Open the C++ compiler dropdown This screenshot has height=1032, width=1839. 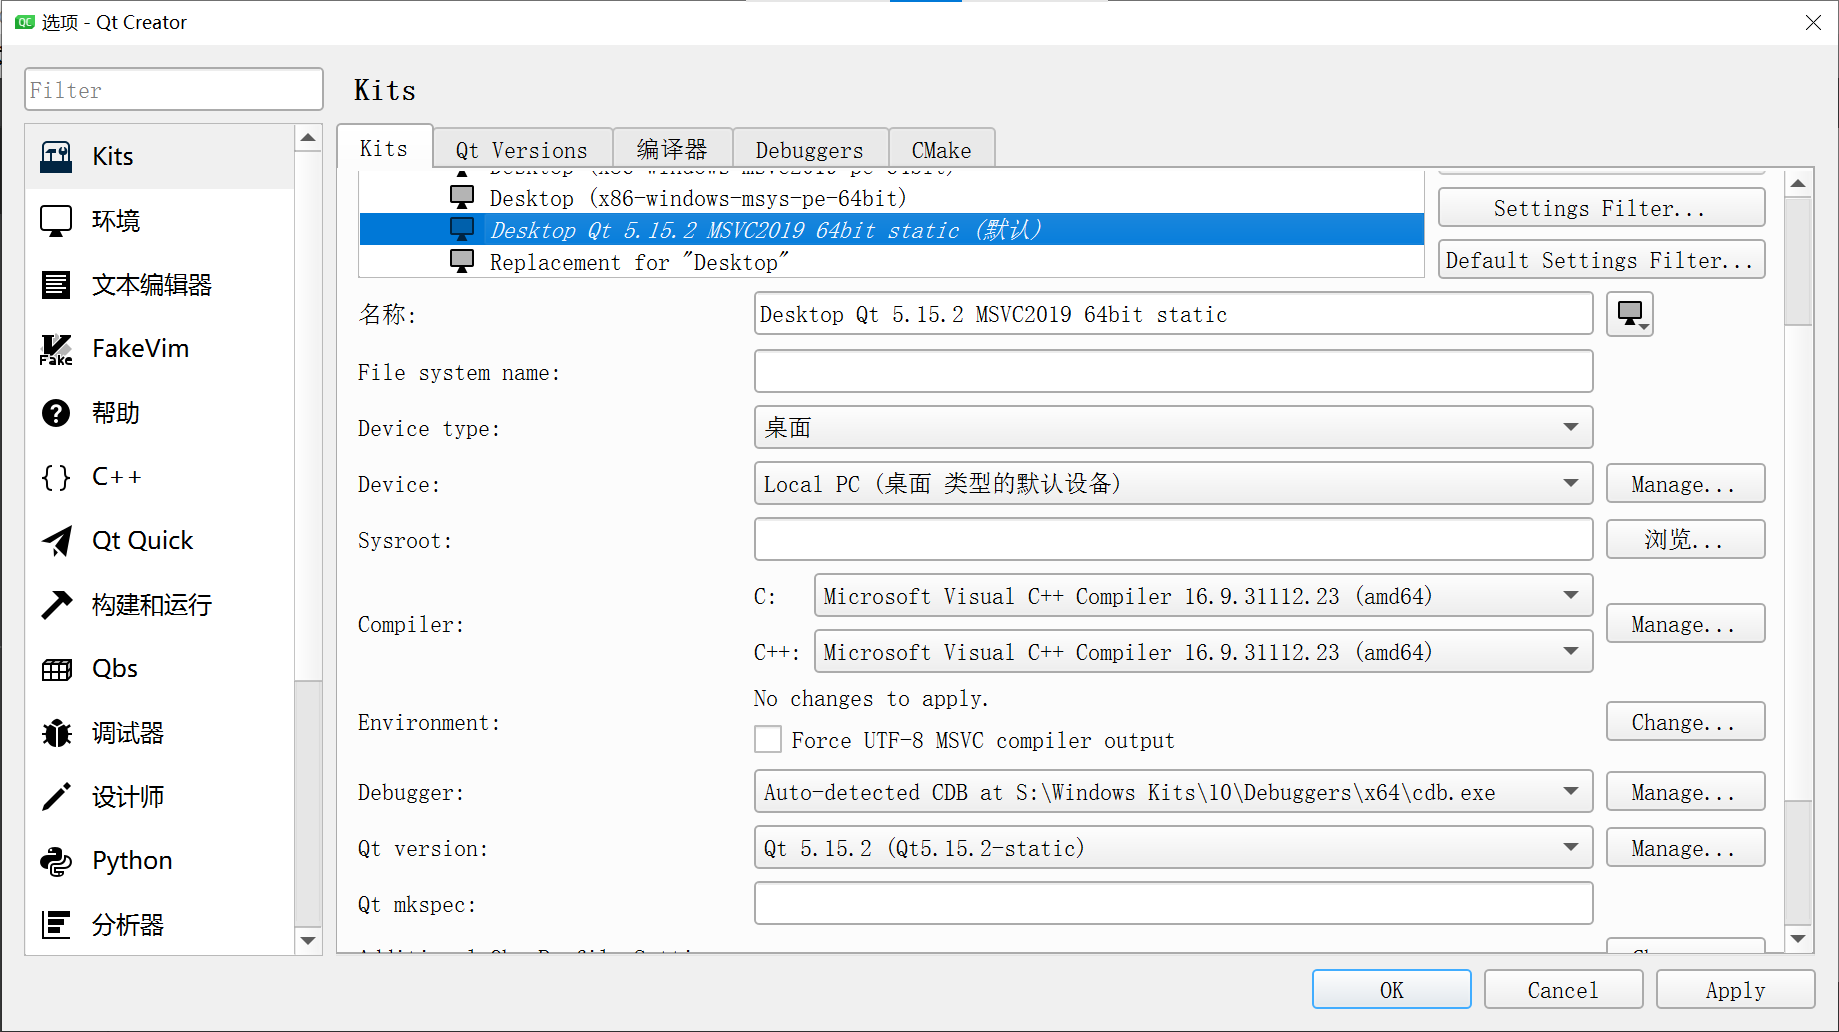tap(1204, 652)
